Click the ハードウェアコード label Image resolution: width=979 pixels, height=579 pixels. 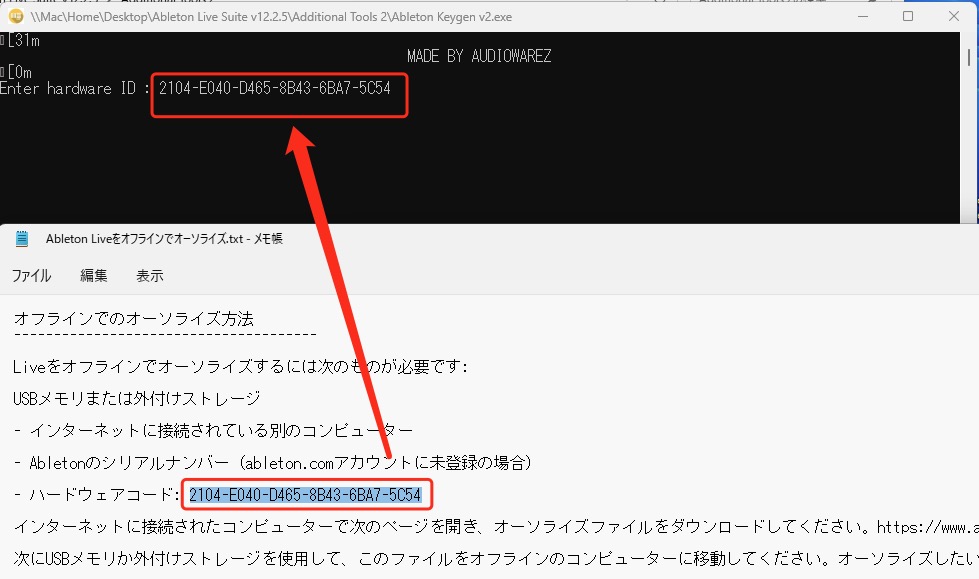point(104,495)
